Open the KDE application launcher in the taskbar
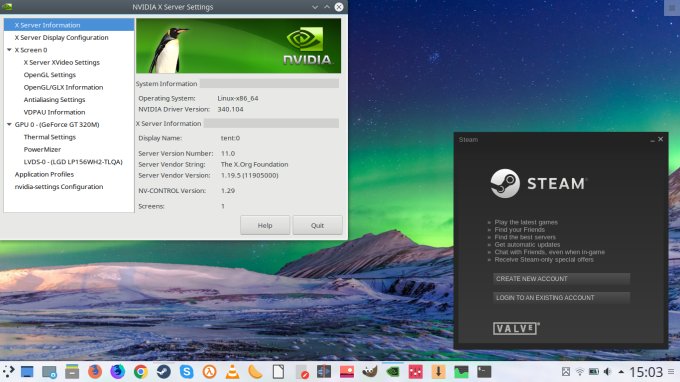 (8, 372)
